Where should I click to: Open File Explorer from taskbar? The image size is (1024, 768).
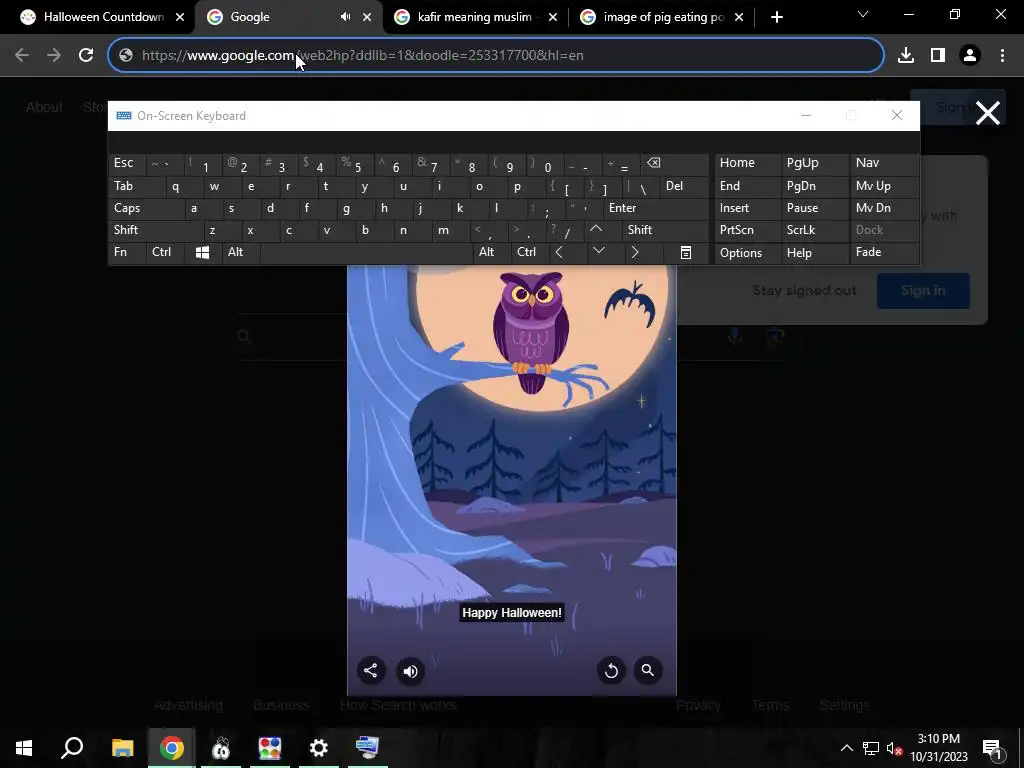point(122,748)
